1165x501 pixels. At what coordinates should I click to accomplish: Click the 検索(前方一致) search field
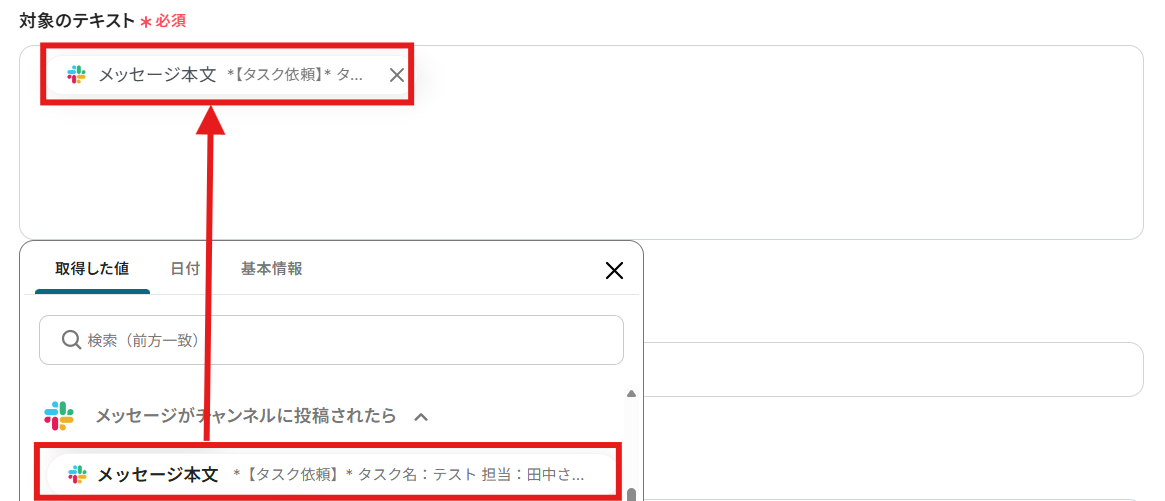coord(331,340)
